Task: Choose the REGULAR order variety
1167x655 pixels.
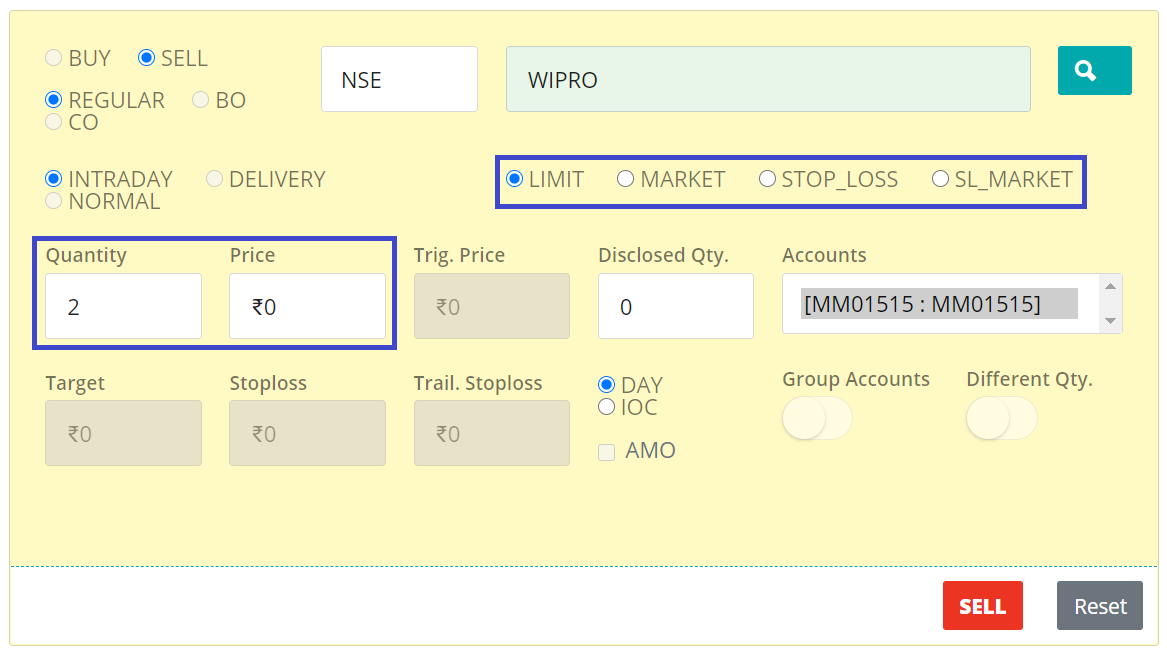Action: click(x=53, y=100)
